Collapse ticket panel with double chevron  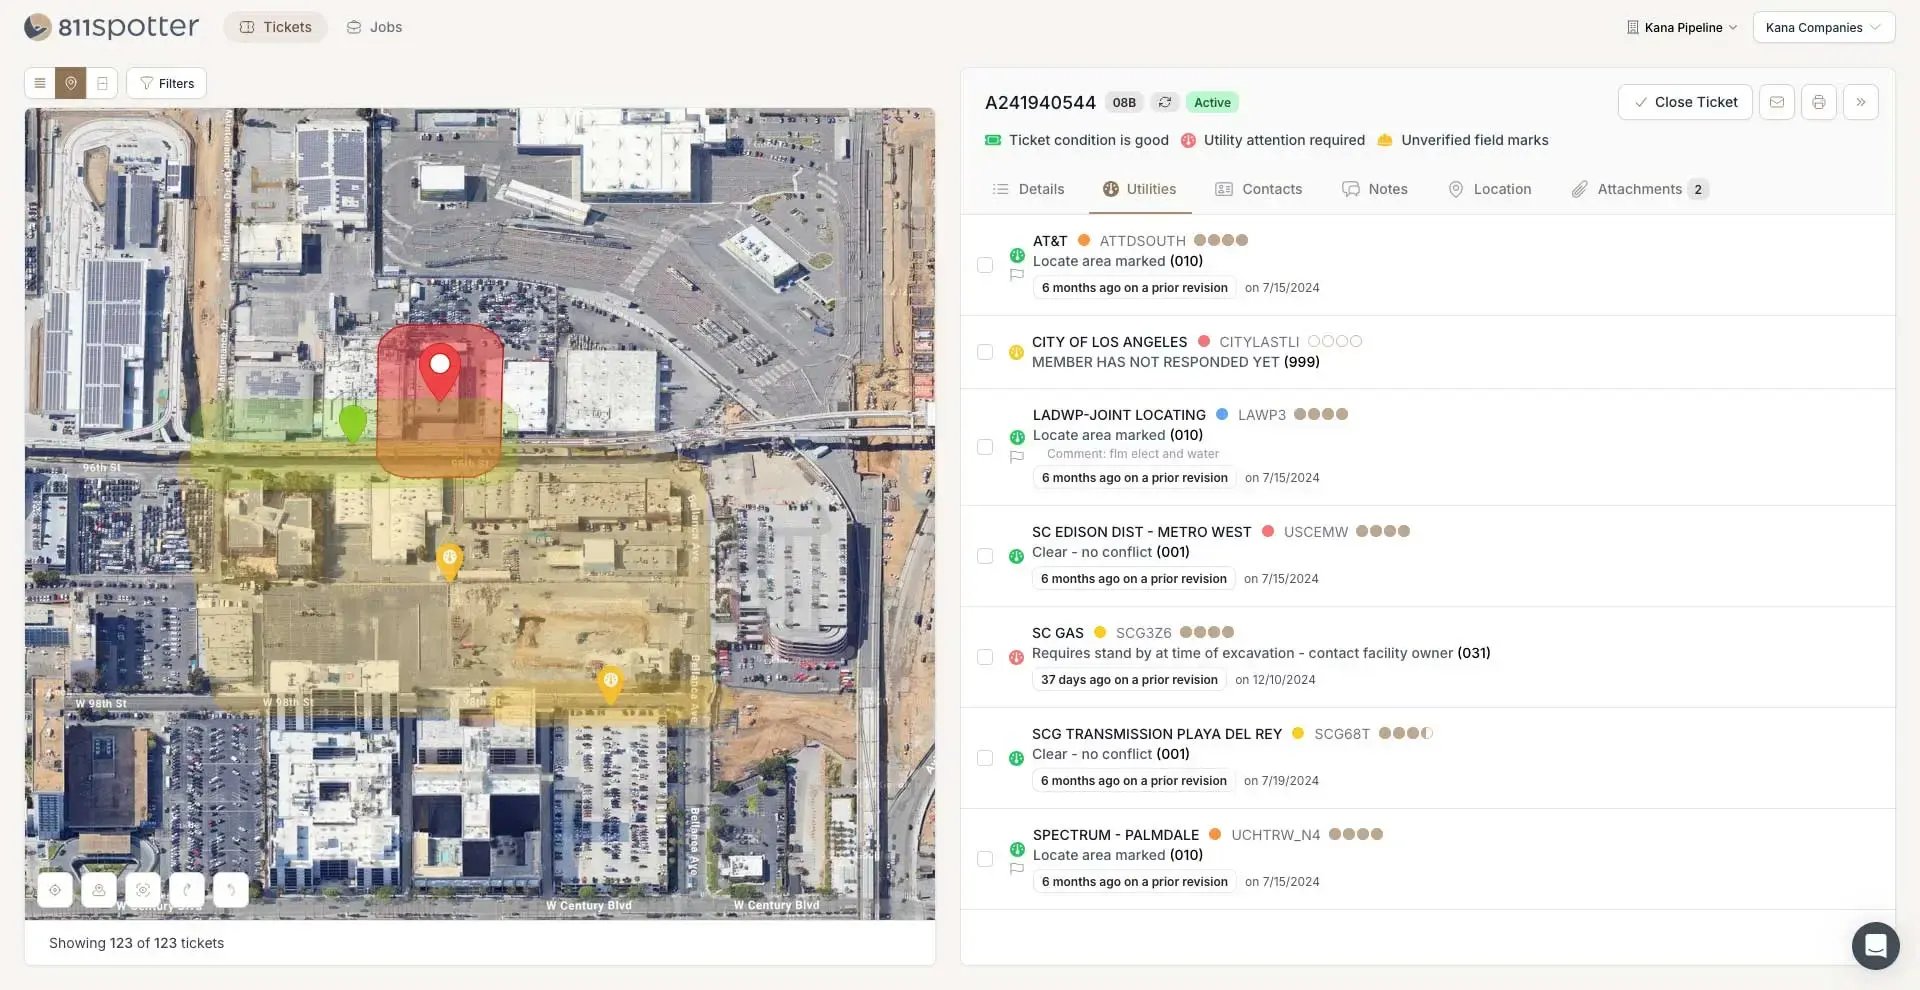coord(1861,102)
